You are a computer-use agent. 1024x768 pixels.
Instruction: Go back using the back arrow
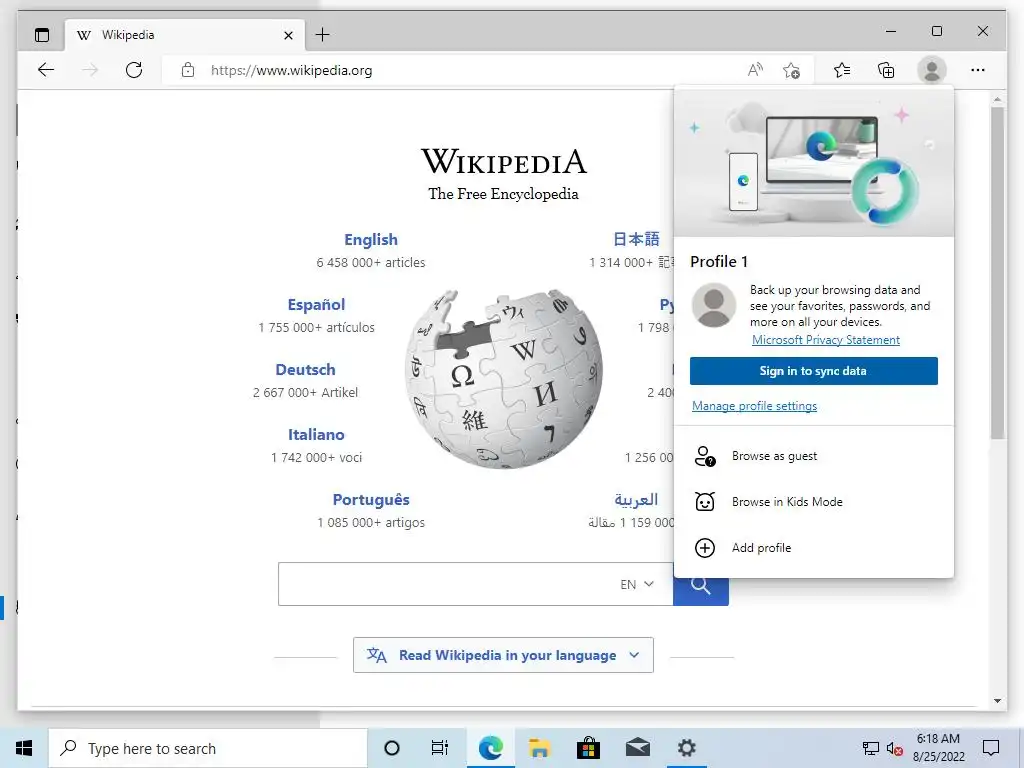coord(46,70)
